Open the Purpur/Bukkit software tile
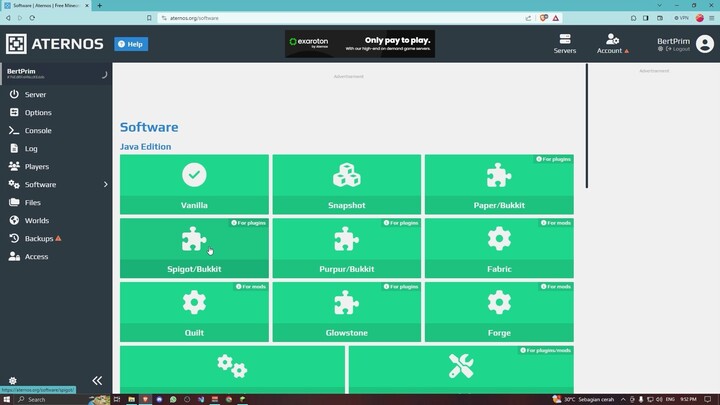The height and width of the screenshot is (405, 720). (x=347, y=248)
